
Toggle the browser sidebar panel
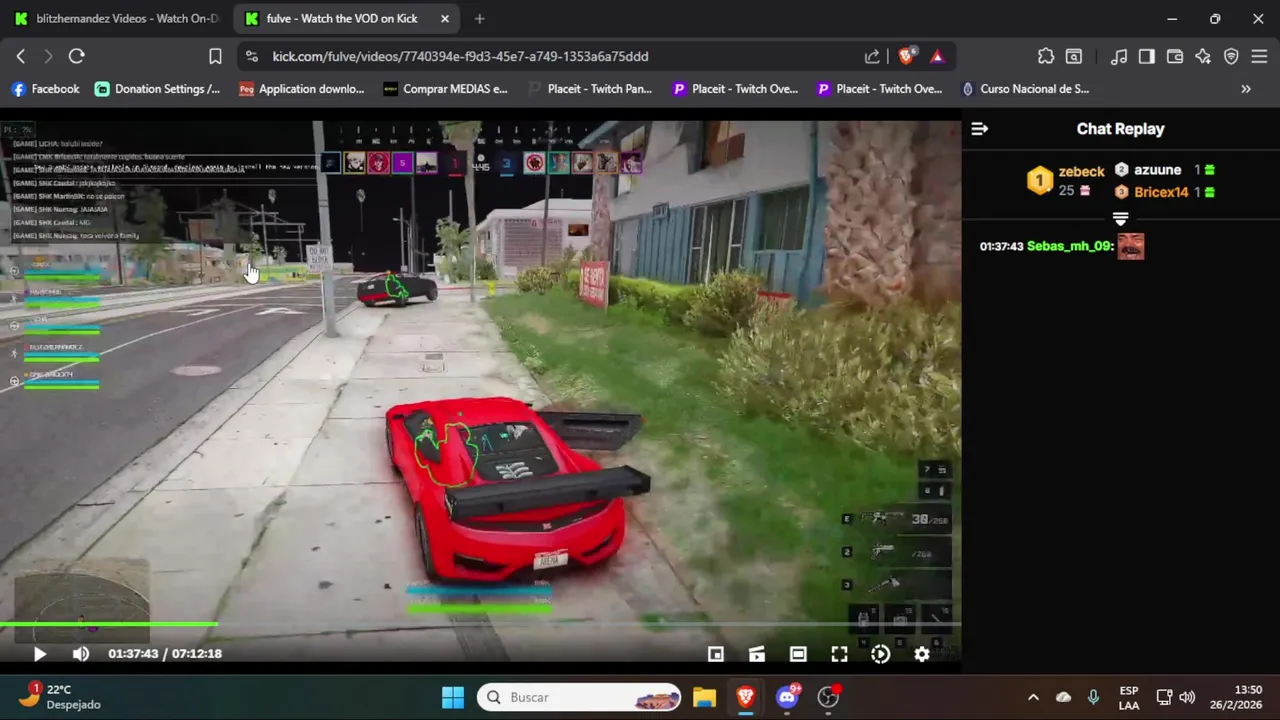point(1147,57)
